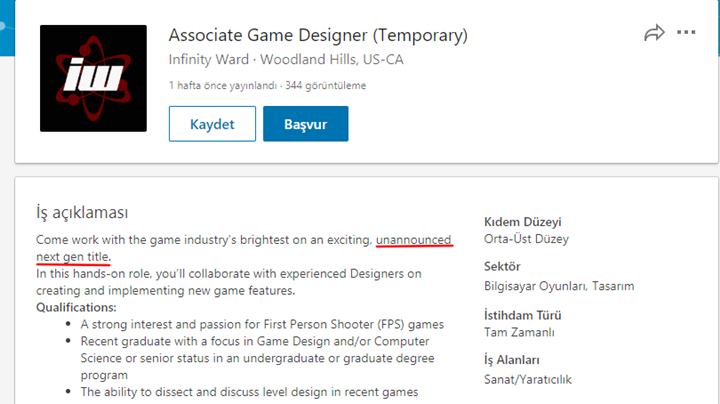Click Bilgisayar Oyunları, Tasarım sector text
The height and width of the screenshot is (404, 720).
click(559, 286)
